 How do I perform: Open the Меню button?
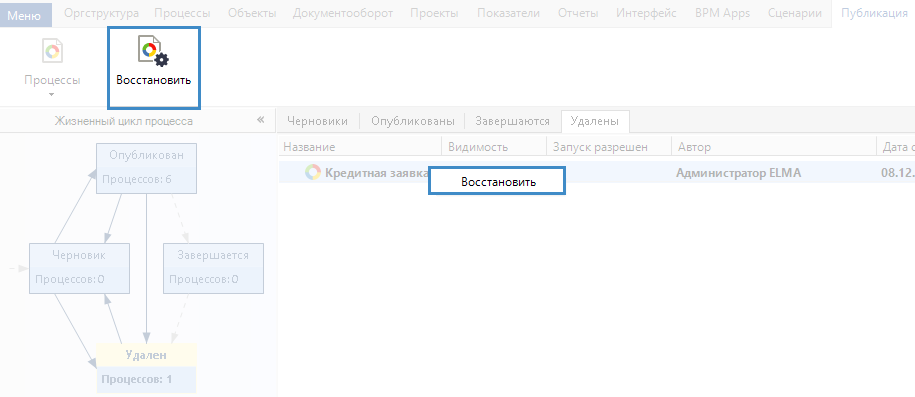[x=26, y=14]
